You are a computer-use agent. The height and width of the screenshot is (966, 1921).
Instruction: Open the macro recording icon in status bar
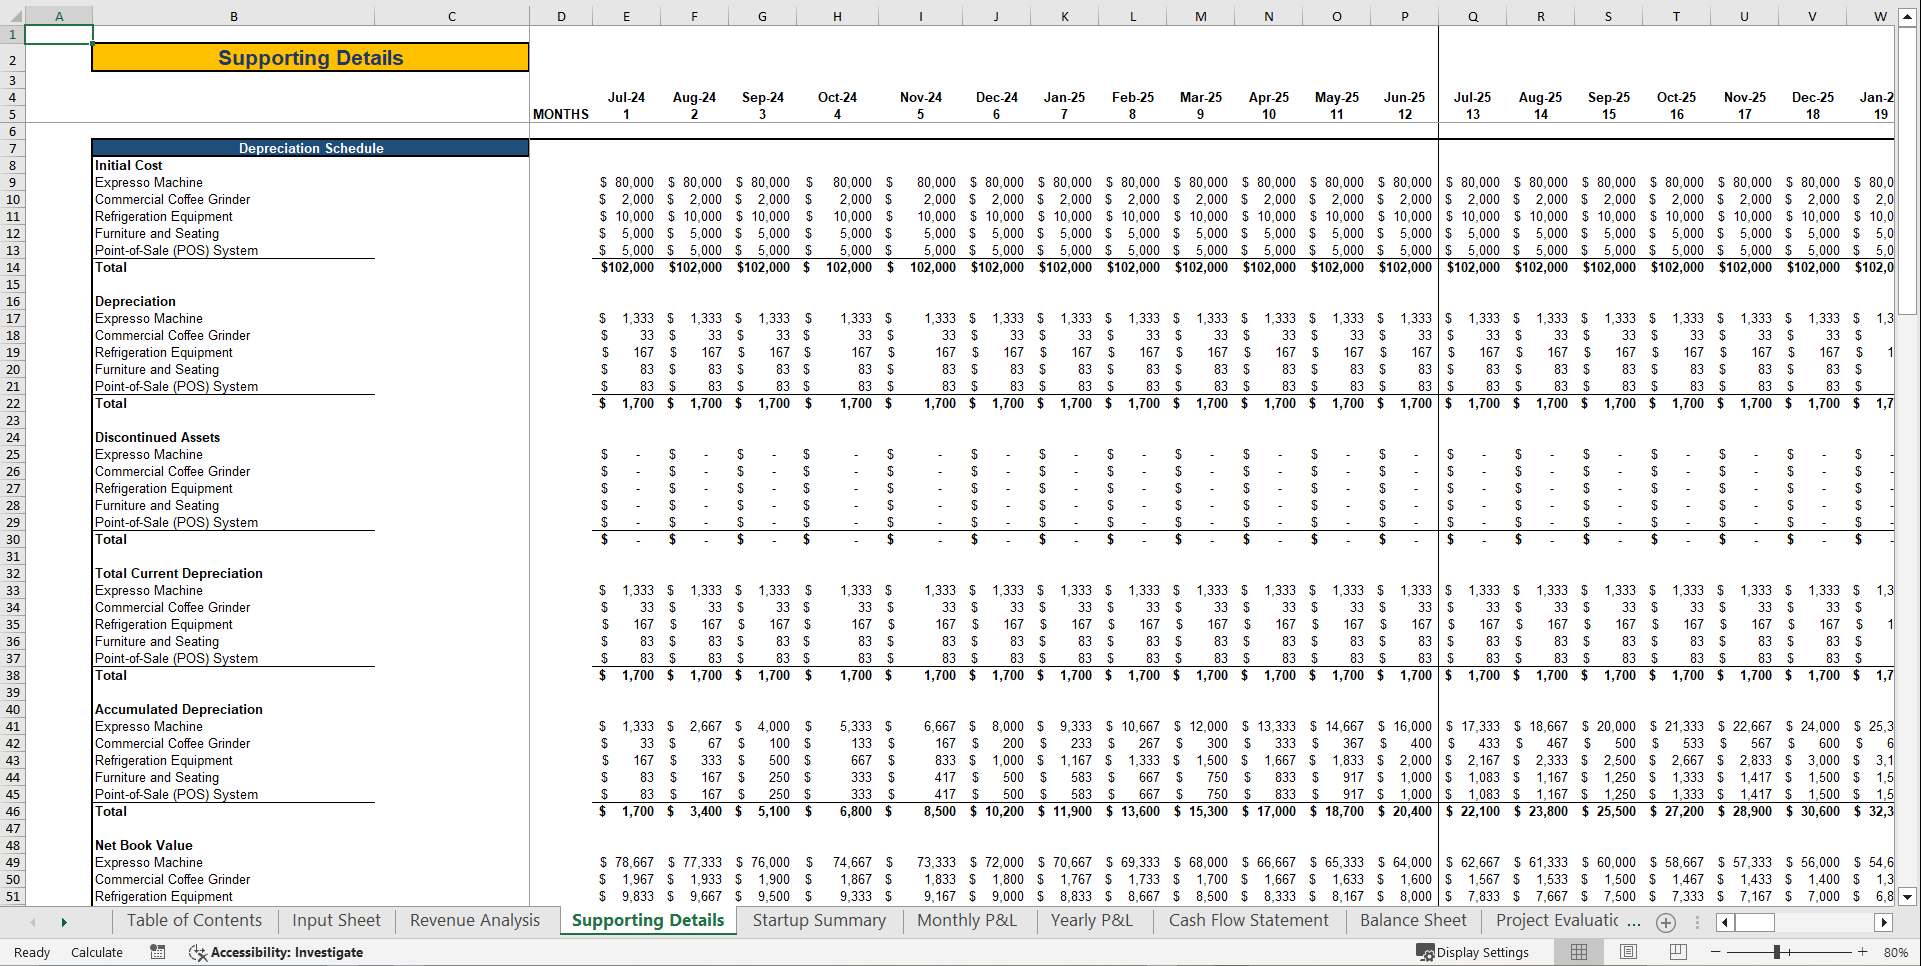pyautogui.click(x=157, y=952)
